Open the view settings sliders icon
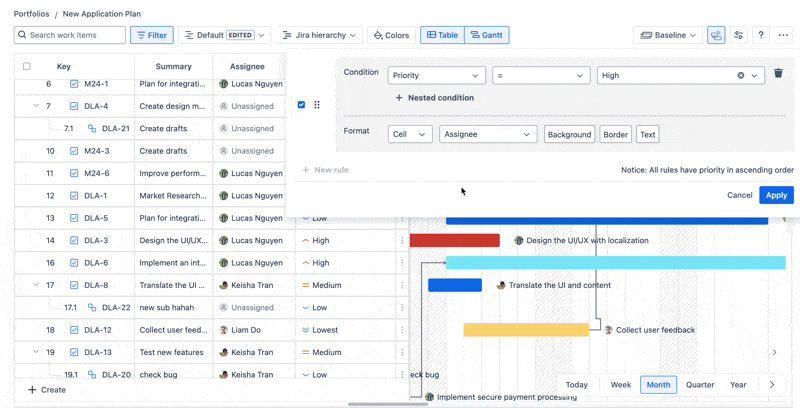The image size is (800, 408). click(739, 35)
